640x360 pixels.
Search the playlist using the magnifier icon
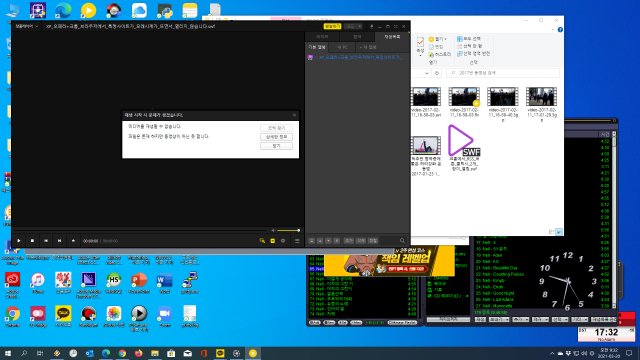click(402, 241)
